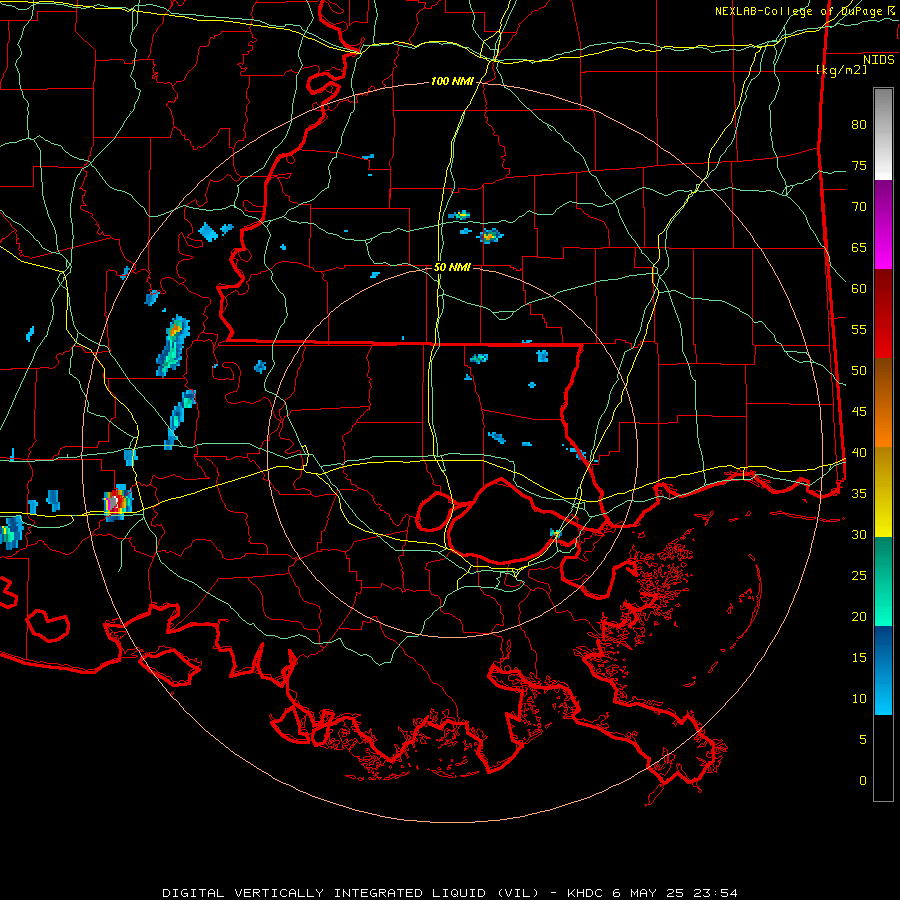Click the scale value 40
Image resolution: width=900 pixels, height=900 pixels.
(859, 452)
